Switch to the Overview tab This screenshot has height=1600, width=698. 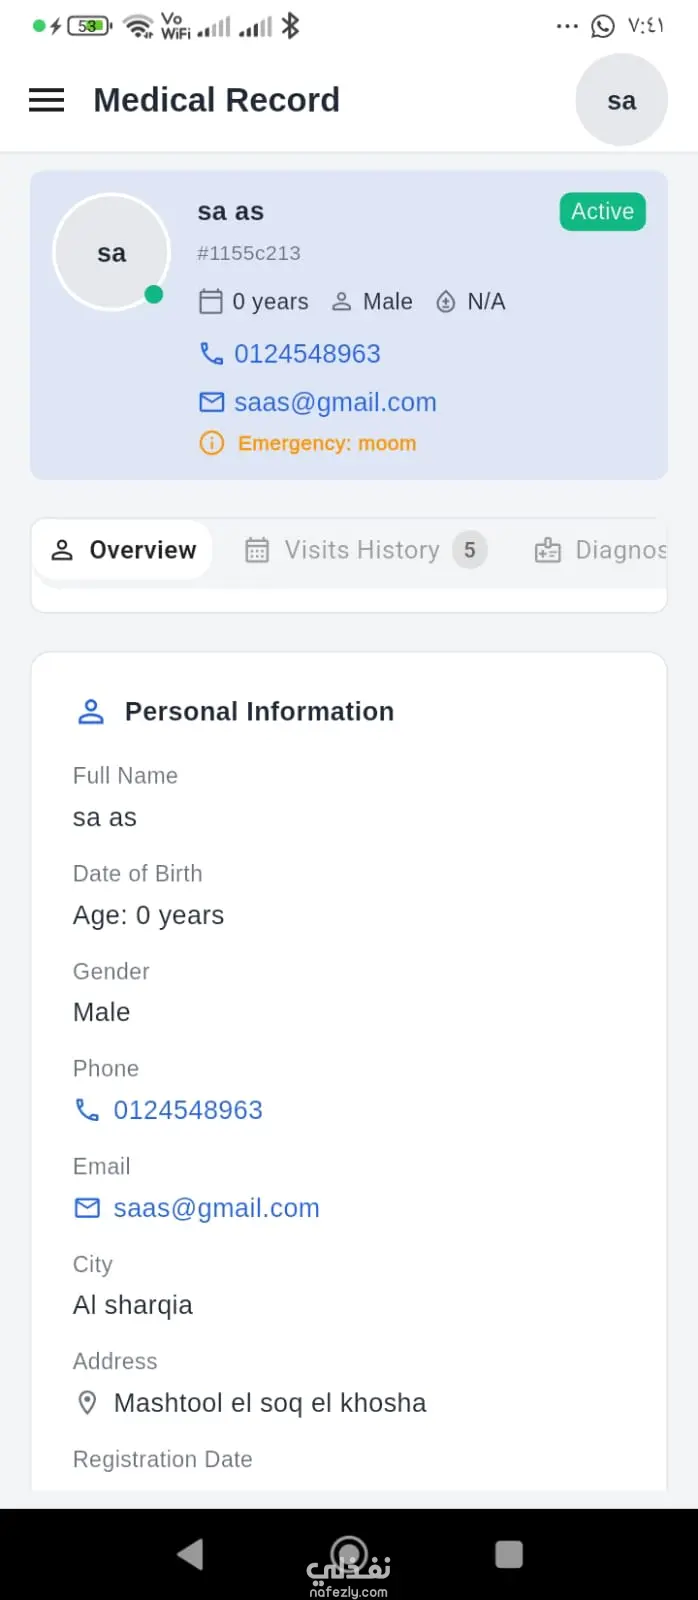tap(123, 550)
